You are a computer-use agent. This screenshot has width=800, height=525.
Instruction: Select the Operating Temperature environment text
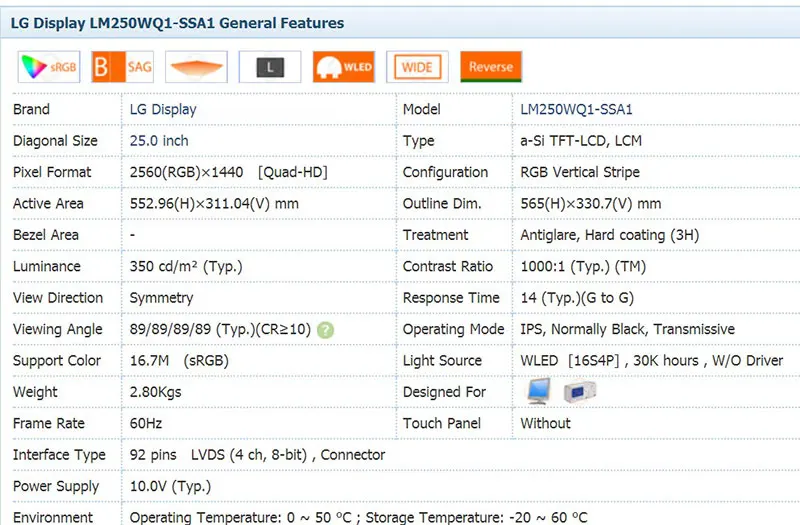click(359, 517)
